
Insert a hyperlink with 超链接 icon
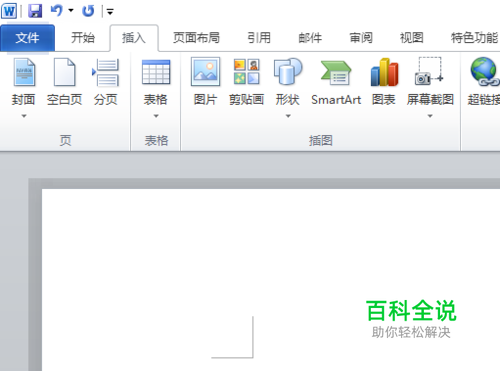(x=484, y=72)
